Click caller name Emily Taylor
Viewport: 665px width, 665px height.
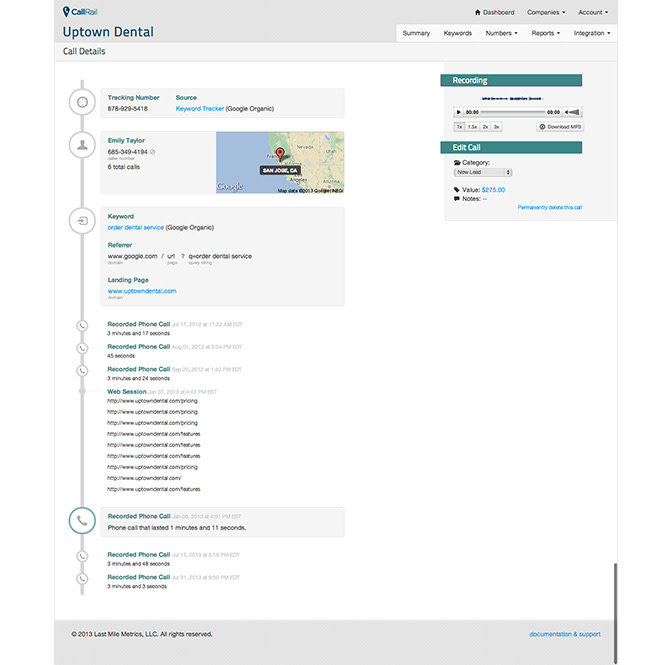[x=126, y=140]
